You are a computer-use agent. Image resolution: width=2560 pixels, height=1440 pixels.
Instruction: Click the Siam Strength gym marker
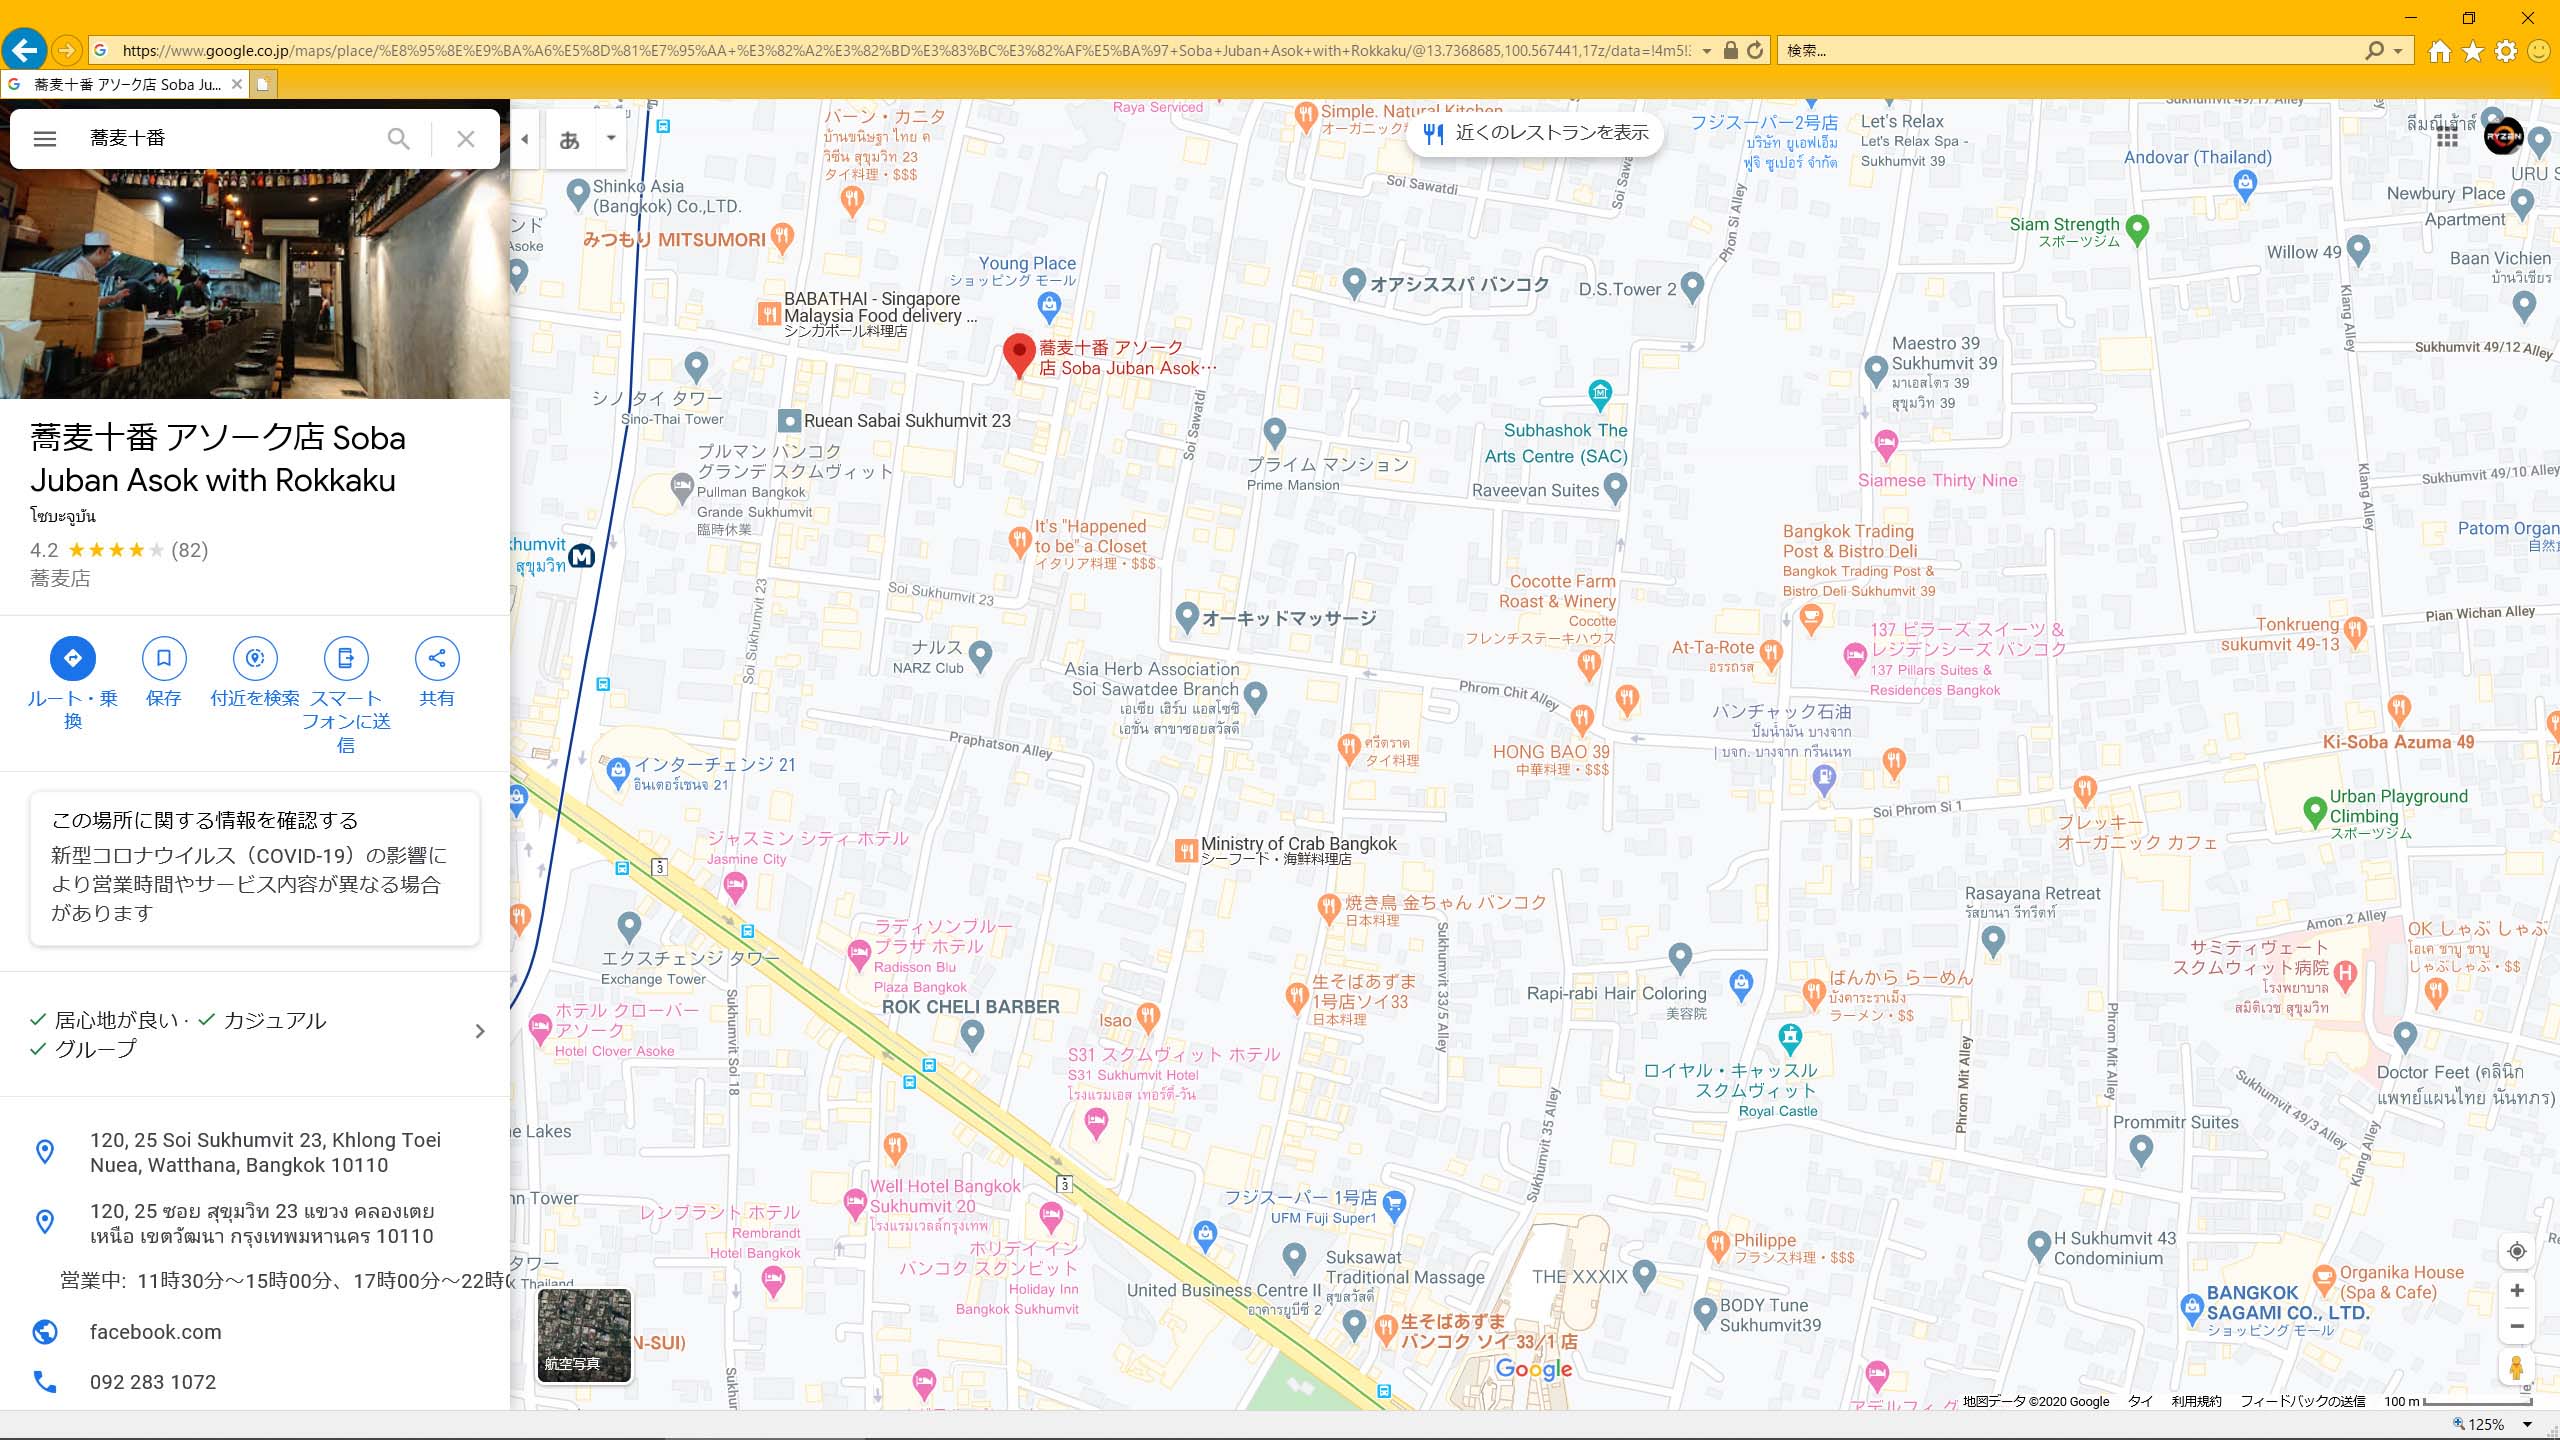(2136, 230)
